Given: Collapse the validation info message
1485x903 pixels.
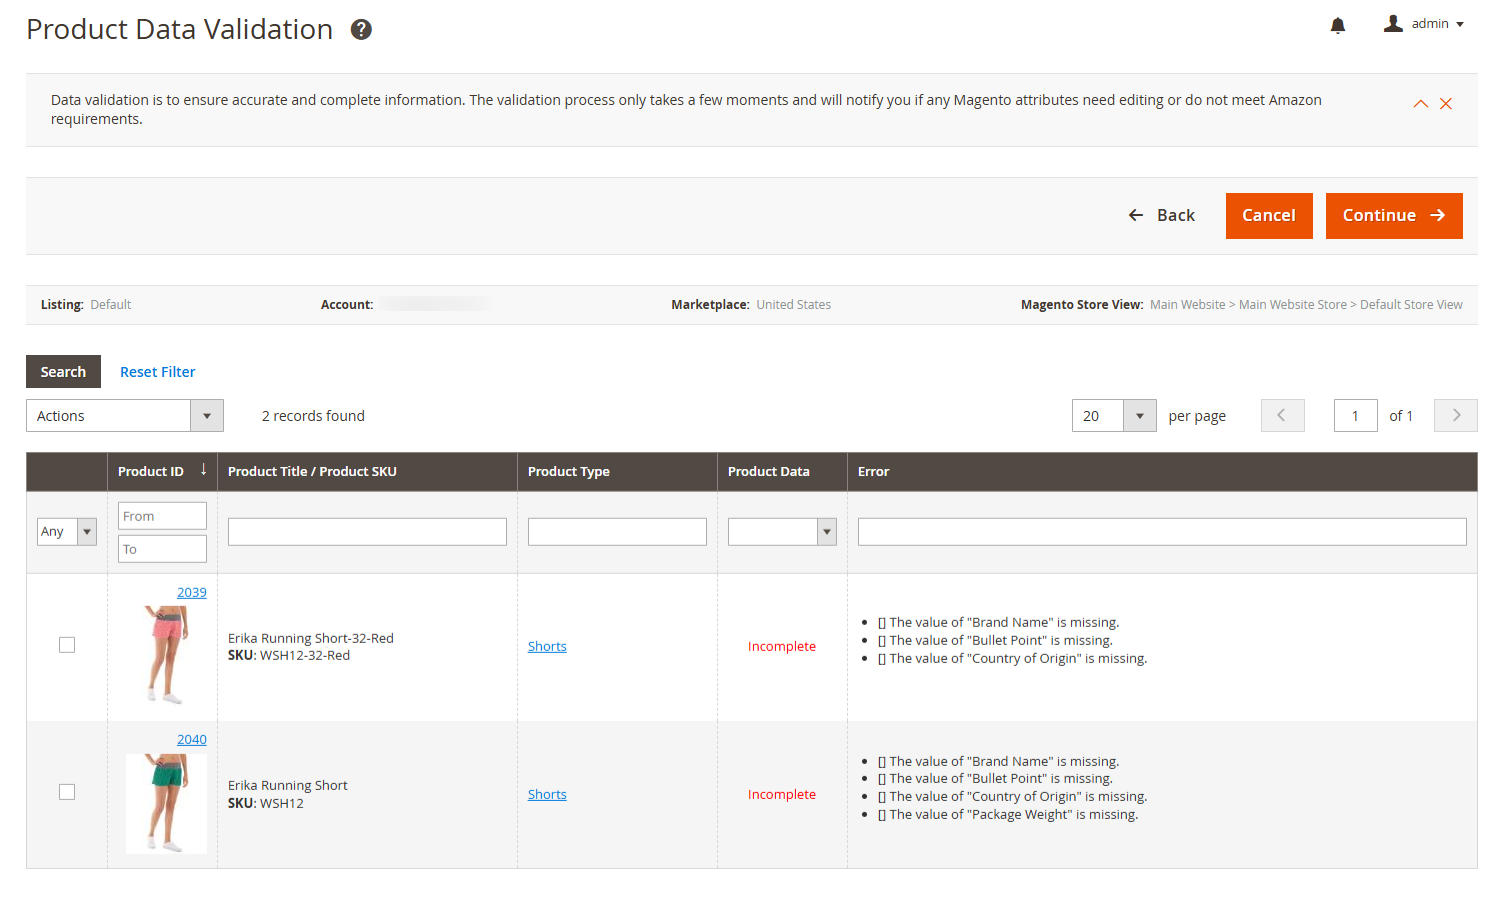Looking at the screenshot, I should tap(1420, 104).
